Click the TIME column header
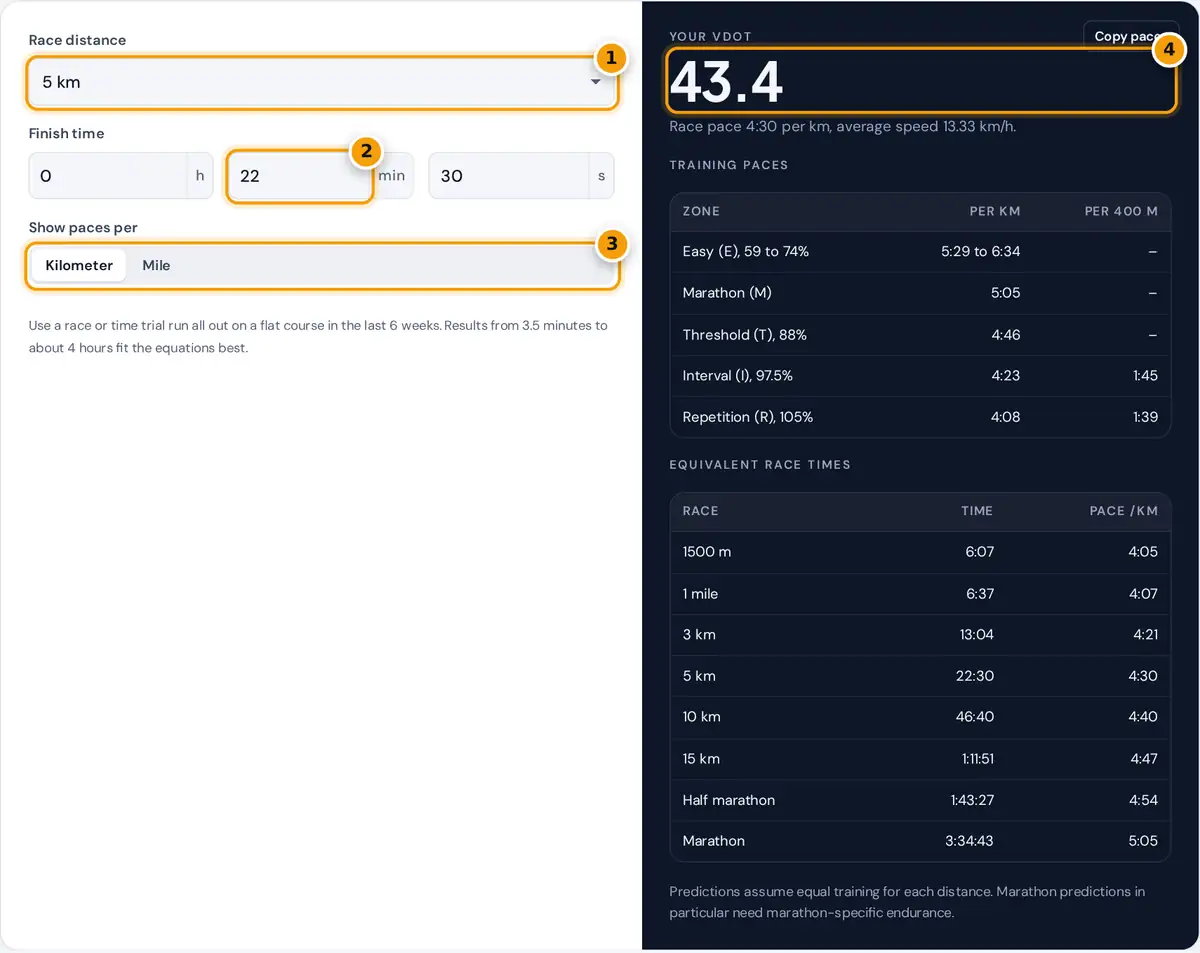Image resolution: width=1200 pixels, height=953 pixels. (977, 511)
